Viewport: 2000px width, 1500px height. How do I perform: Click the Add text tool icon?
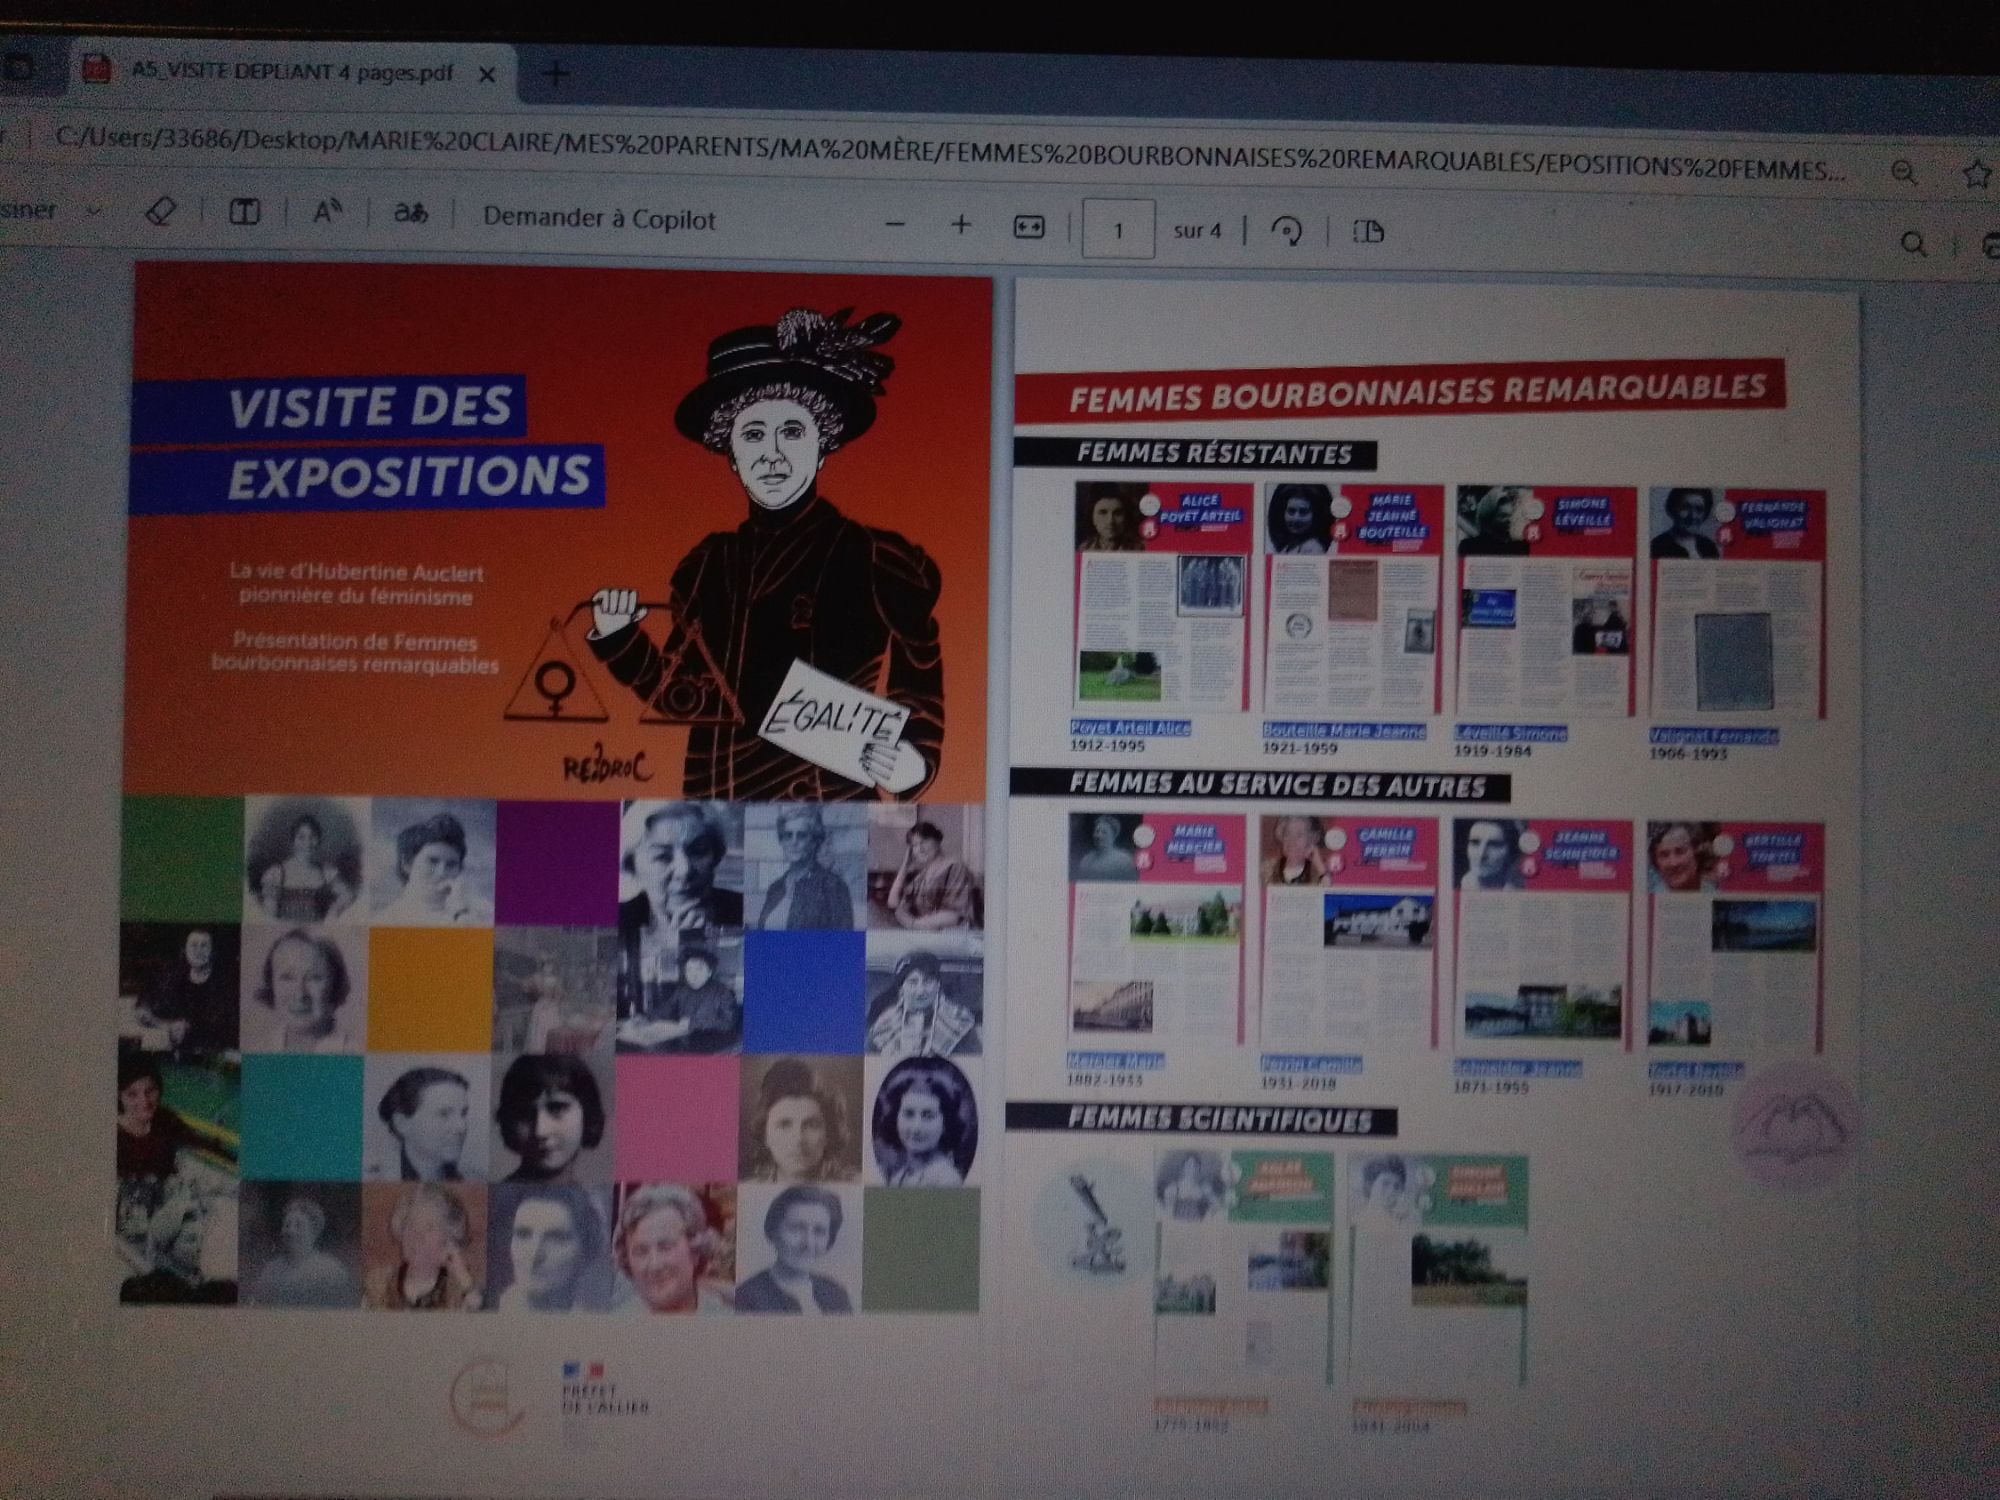(244, 212)
